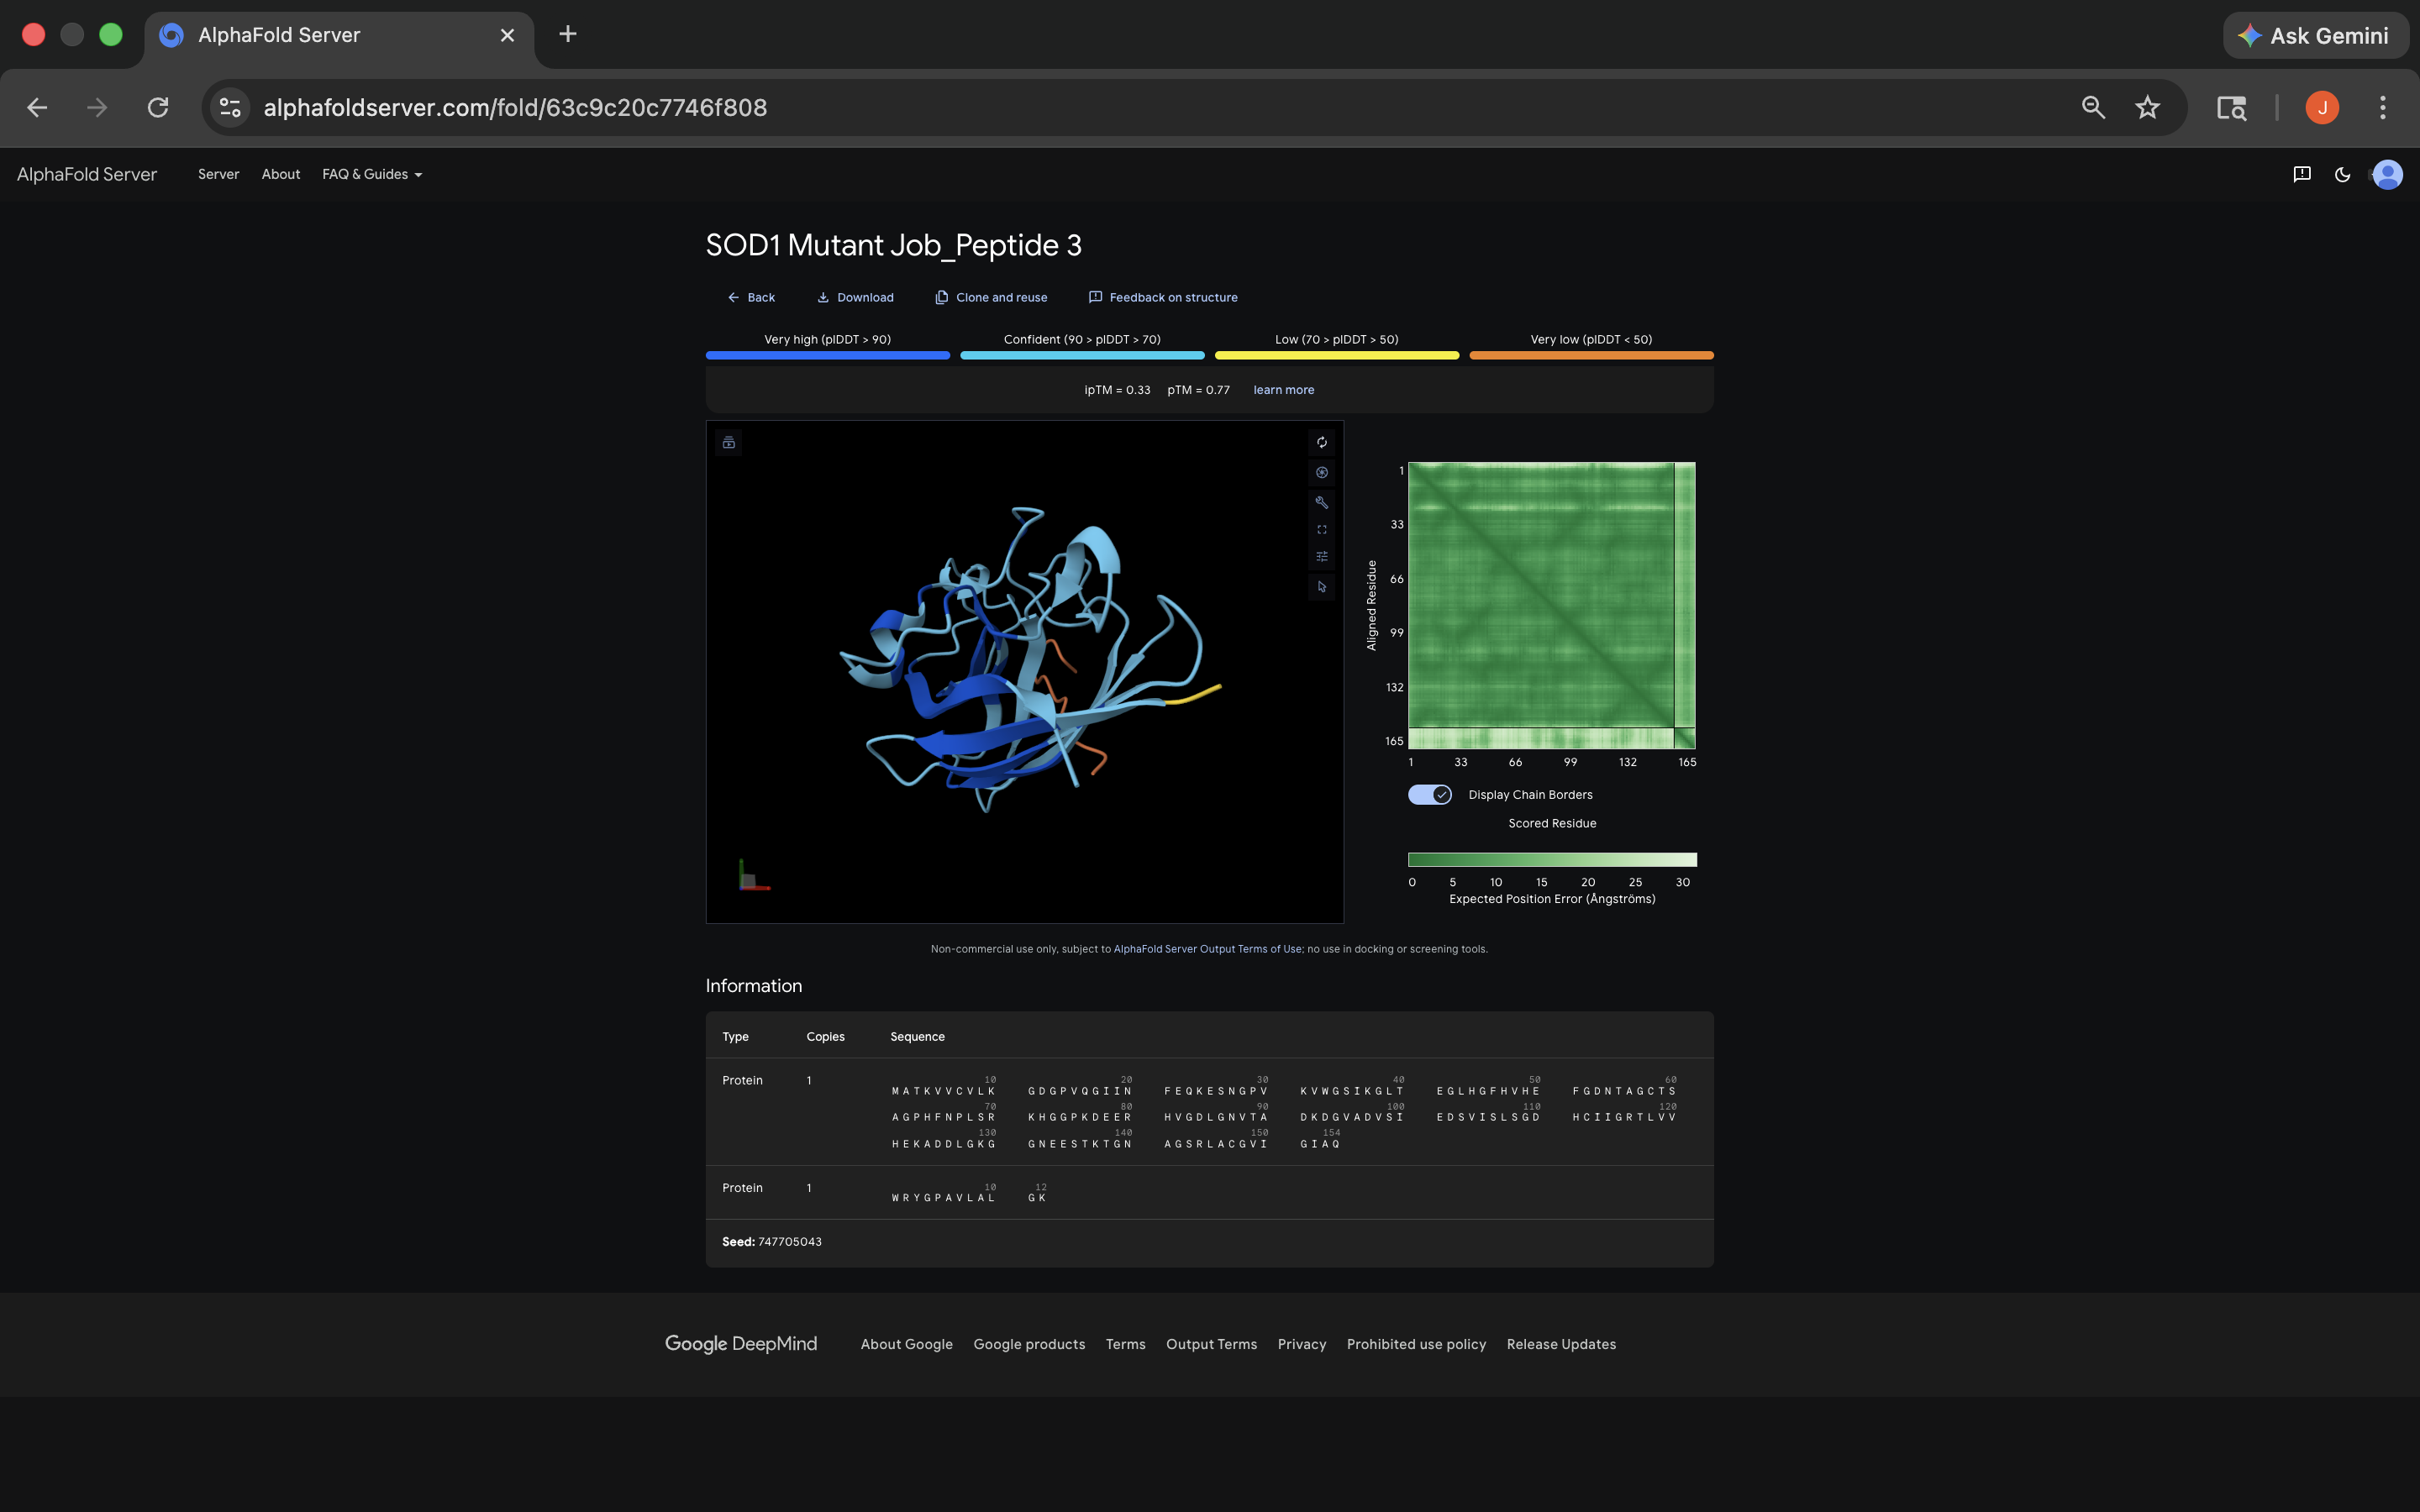The width and height of the screenshot is (2420, 1512).
Task: Click the browser back arrow
Action: point(37,107)
